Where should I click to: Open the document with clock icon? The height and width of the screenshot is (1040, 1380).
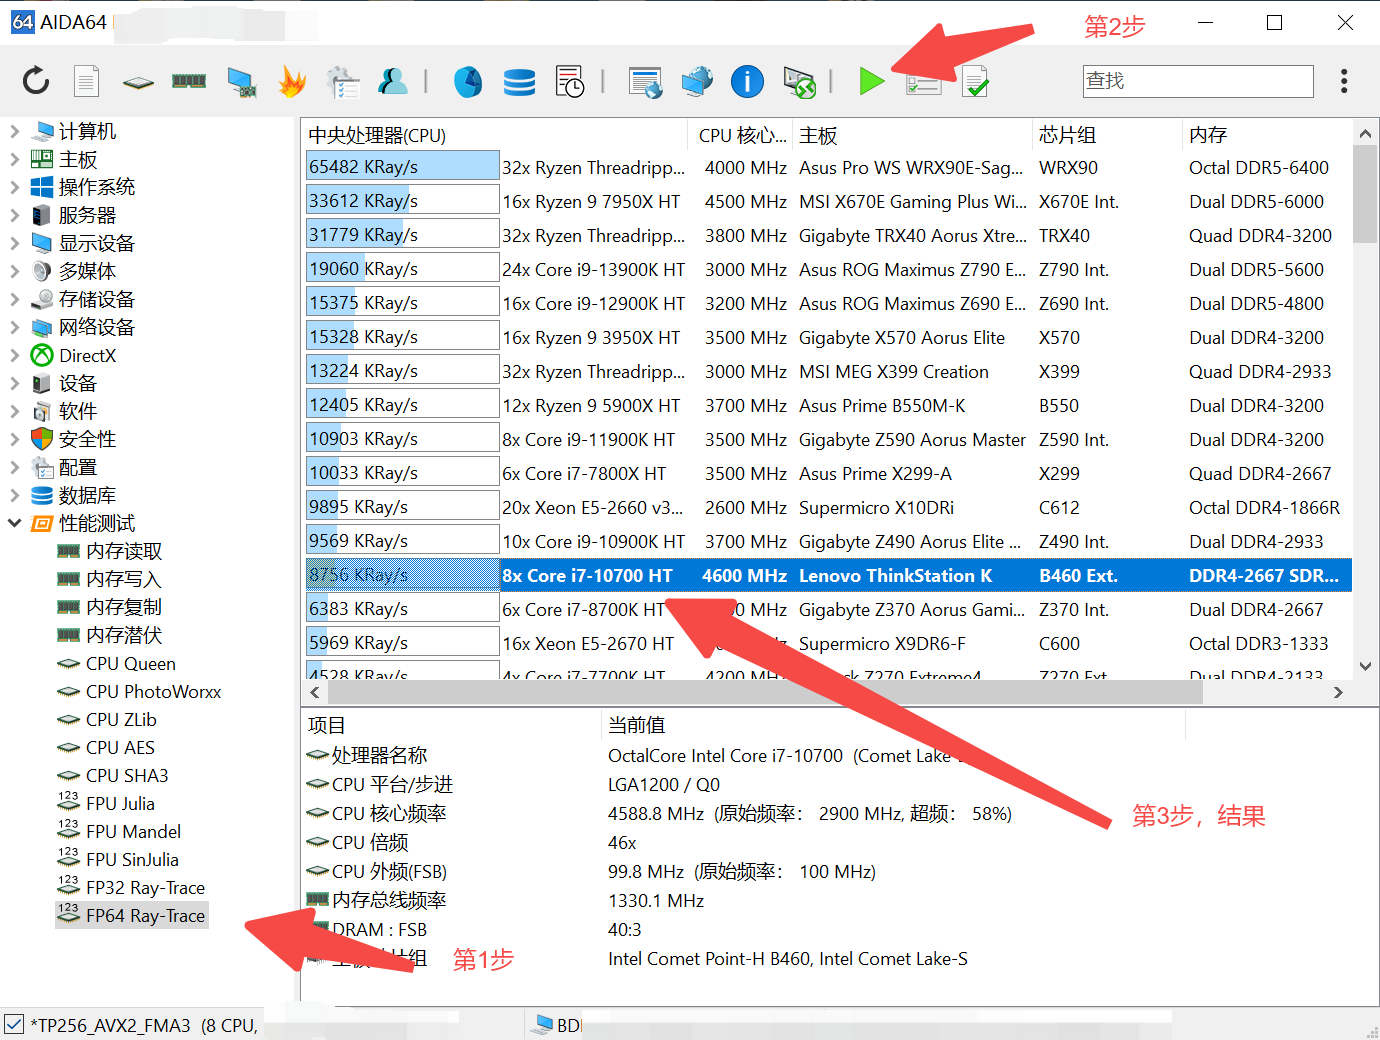click(x=570, y=82)
